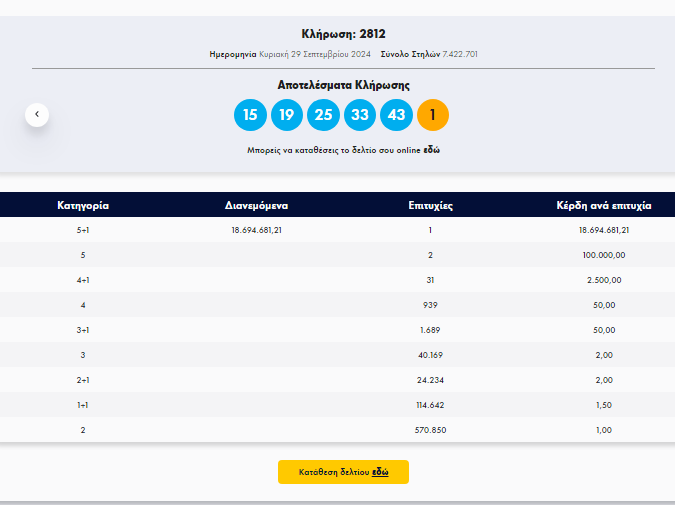Go to the previous draw with the left arrow
The height and width of the screenshot is (505, 675).
[x=37, y=115]
